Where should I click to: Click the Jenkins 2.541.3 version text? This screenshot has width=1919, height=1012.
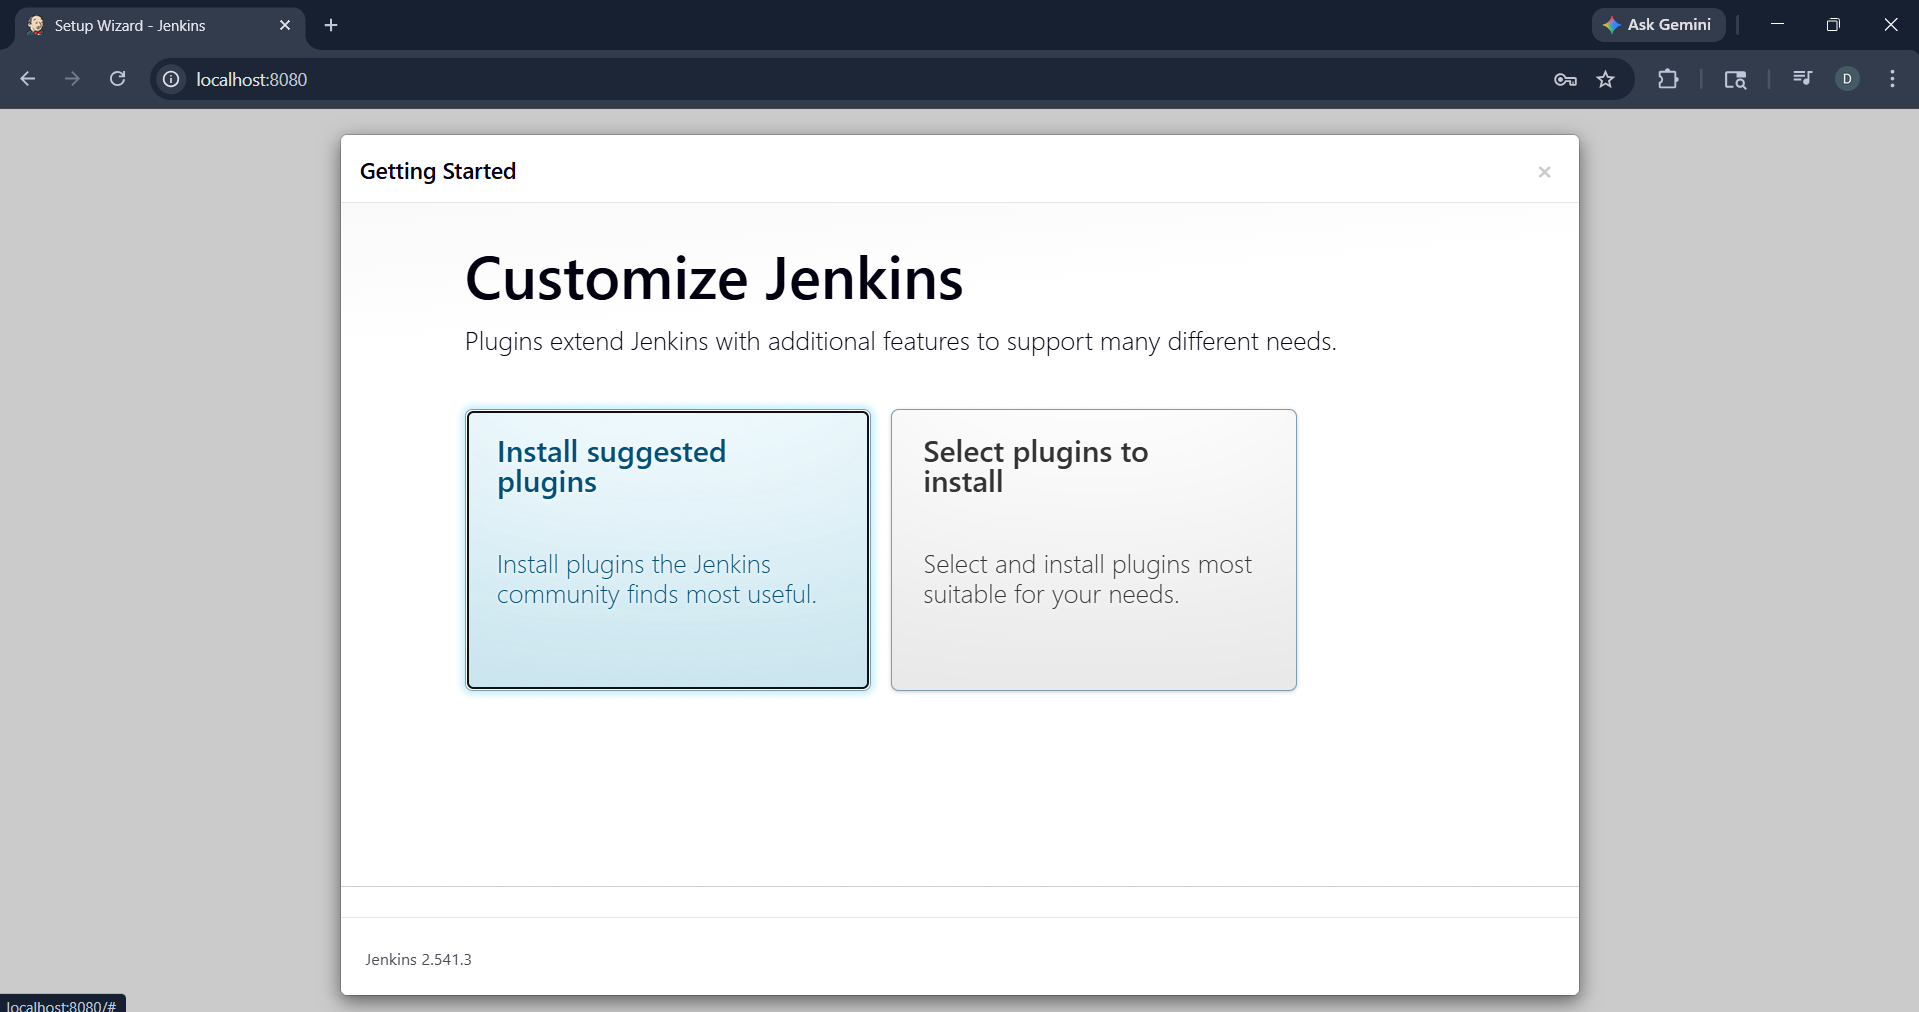[418, 959]
